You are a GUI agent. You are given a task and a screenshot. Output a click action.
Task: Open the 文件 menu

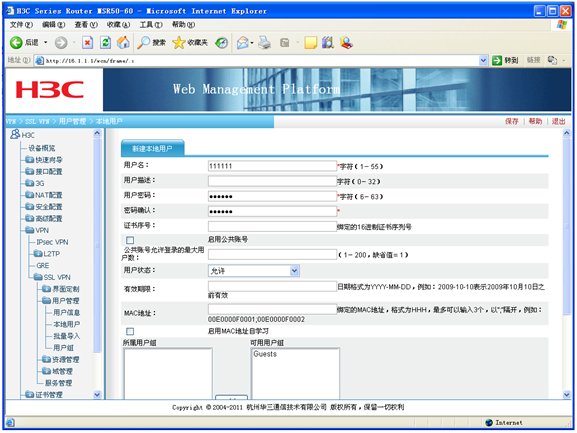(x=21, y=25)
